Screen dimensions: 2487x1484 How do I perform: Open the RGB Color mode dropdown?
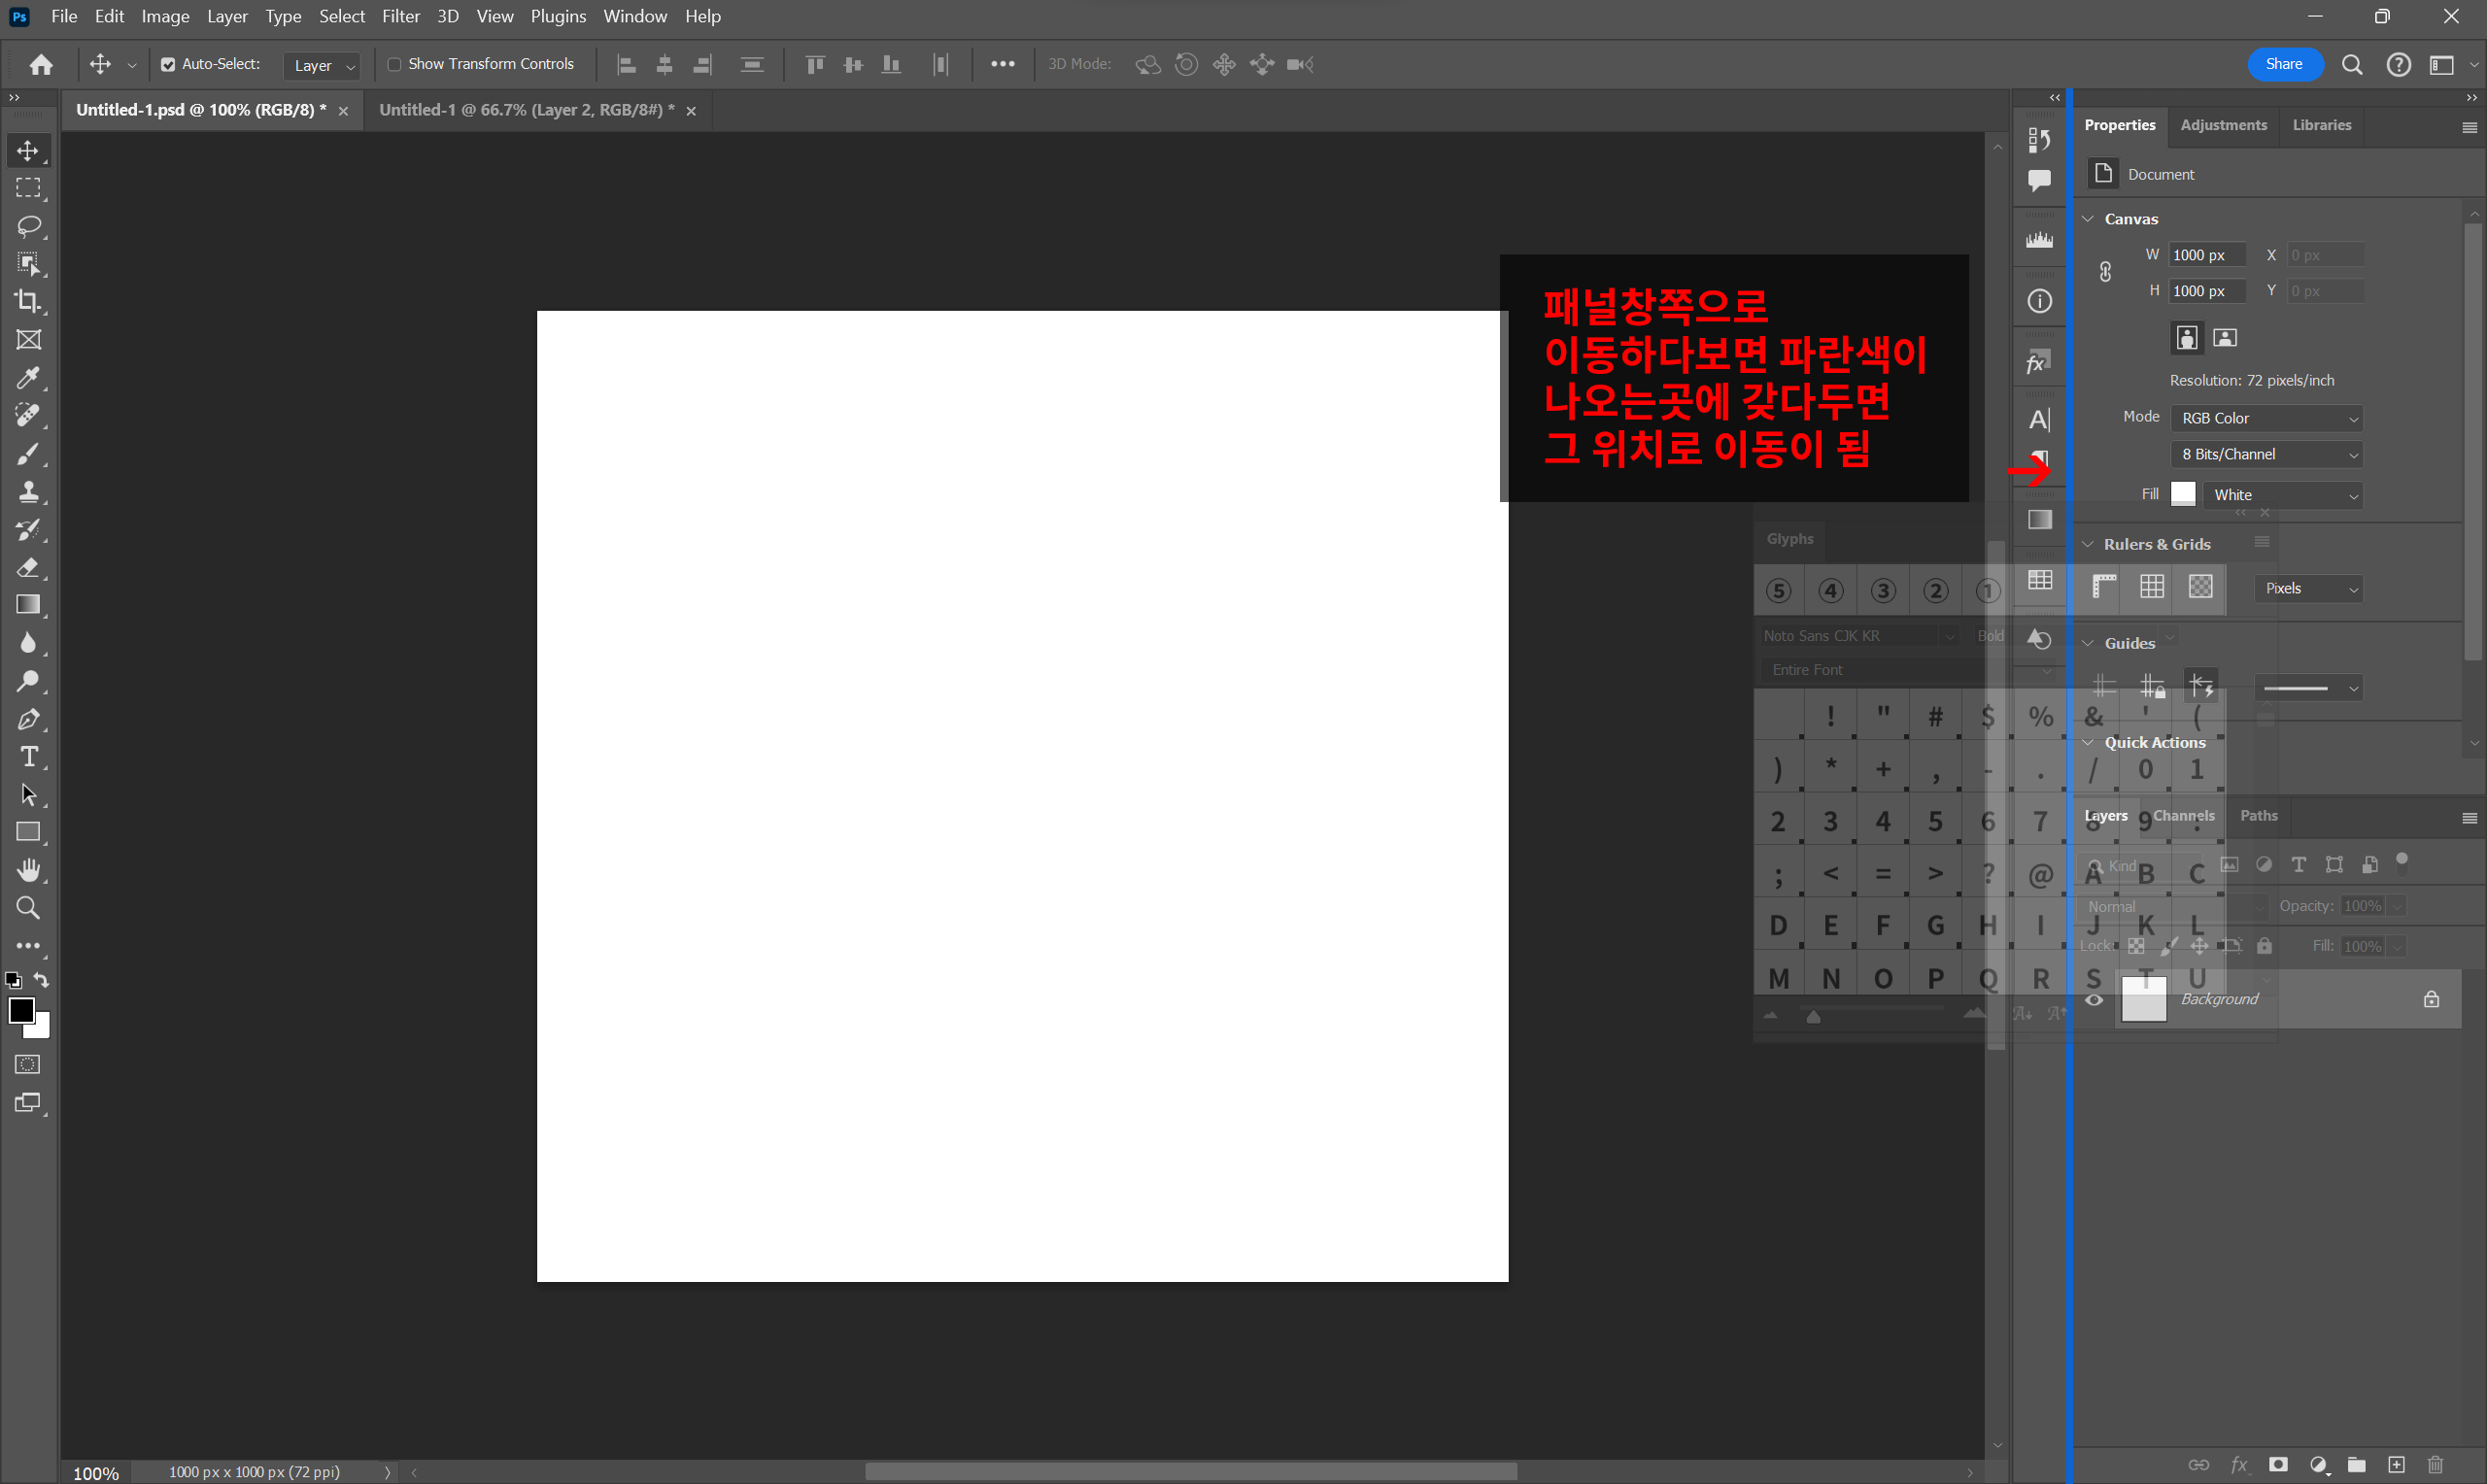pyautogui.click(x=2266, y=418)
